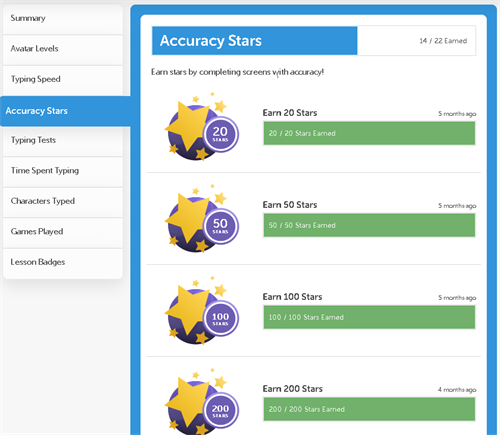Screen dimensions: 500x435
Task: Click the 20 Stars badge icon
Action: (202, 127)
